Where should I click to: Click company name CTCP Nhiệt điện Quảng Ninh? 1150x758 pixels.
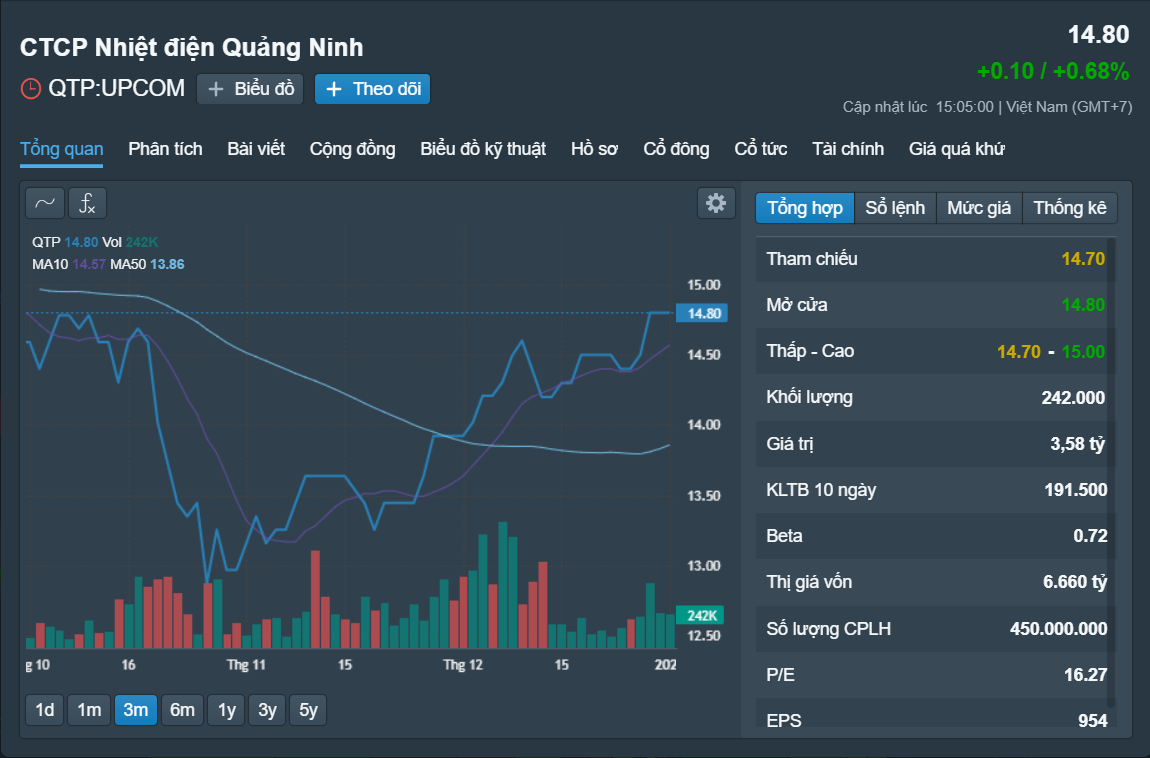(191, 48)
